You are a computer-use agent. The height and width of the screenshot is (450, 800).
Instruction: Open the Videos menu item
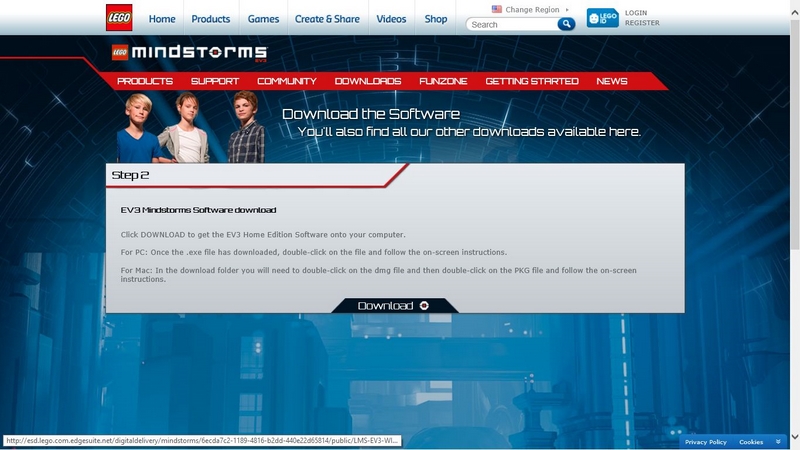tap(391, 19)
